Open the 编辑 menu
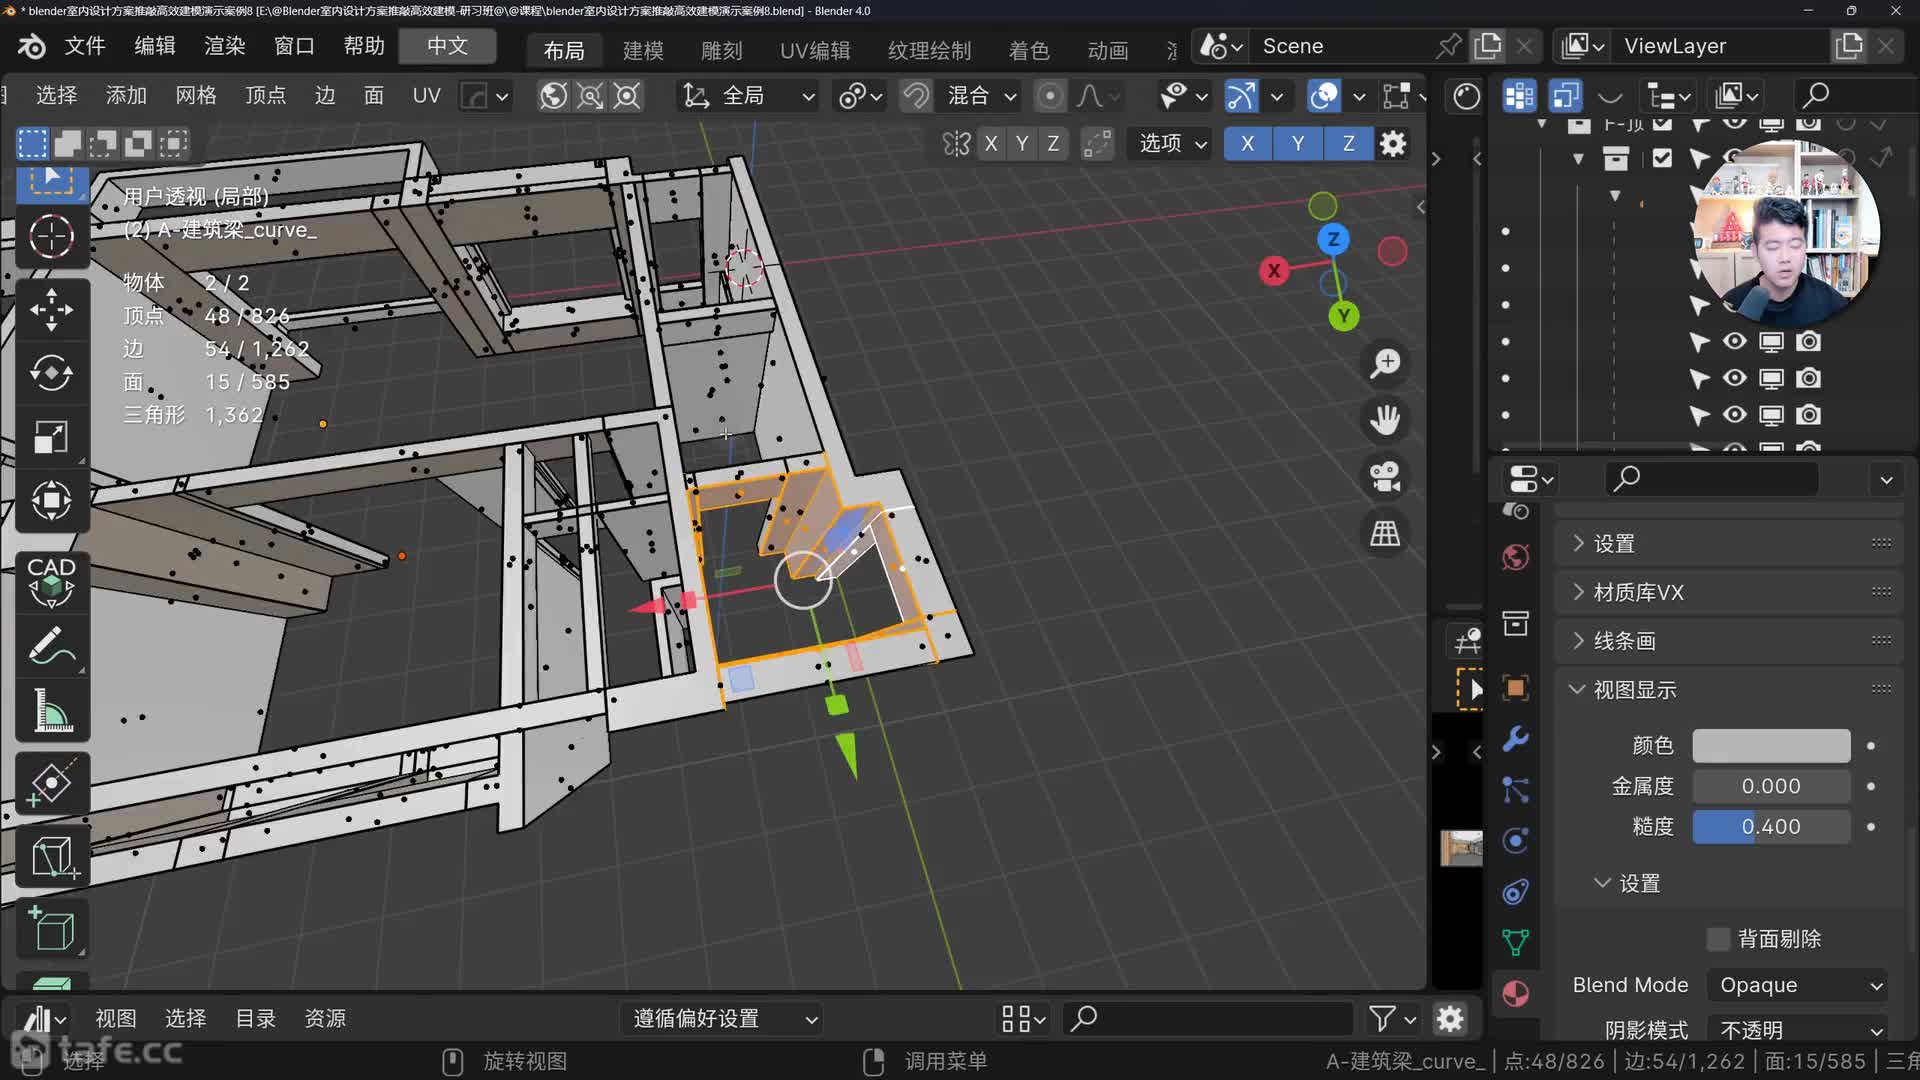 point(154,46)
